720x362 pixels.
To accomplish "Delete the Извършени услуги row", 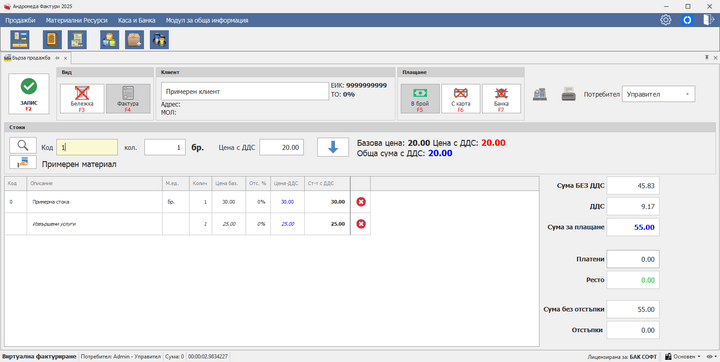I will pos(361,224).
